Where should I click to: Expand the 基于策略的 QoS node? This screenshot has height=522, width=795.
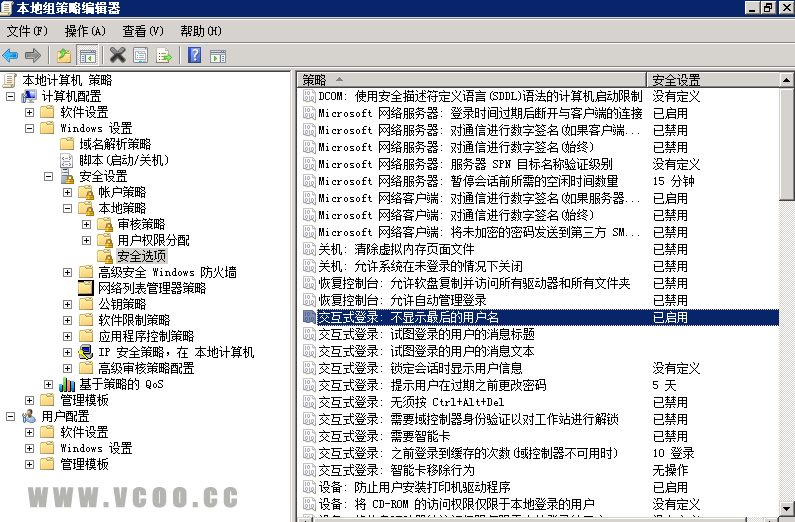[48, 384]
